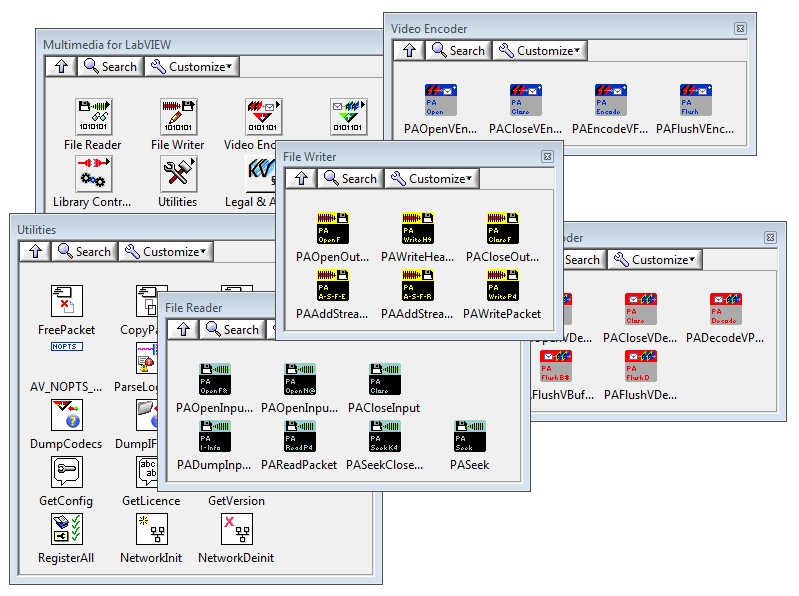Open the Customize dropdown in Multimedia for LabVIEW
The height and width of the screenshot is (596, 799).
tap(192, 67)
